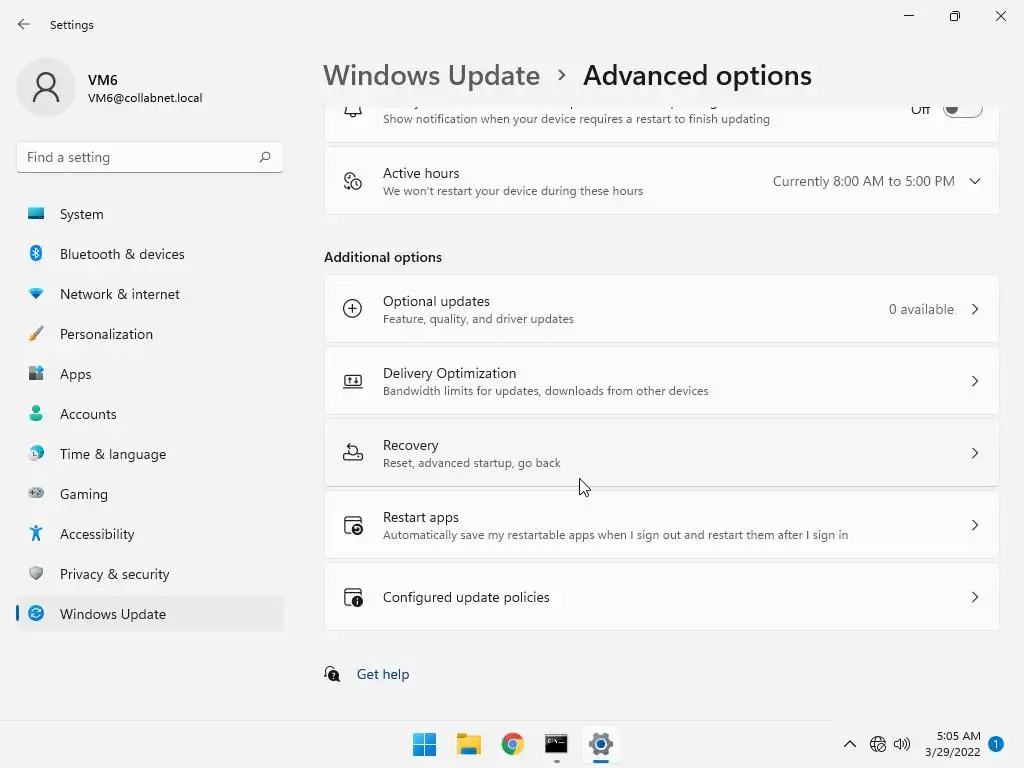This screenshot has width=1024, height=768.
Task: Click the Get help link
Action: tap(383, 674)
